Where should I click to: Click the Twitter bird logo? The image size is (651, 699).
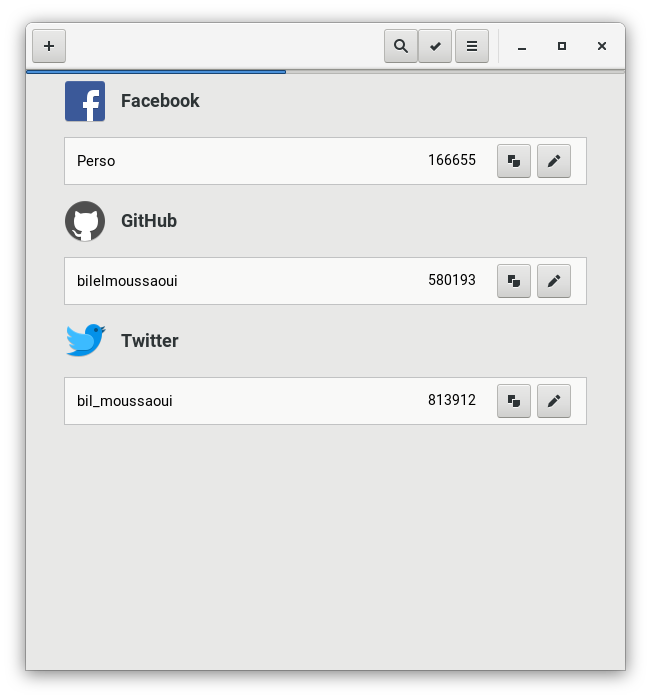tap(85, 340)
